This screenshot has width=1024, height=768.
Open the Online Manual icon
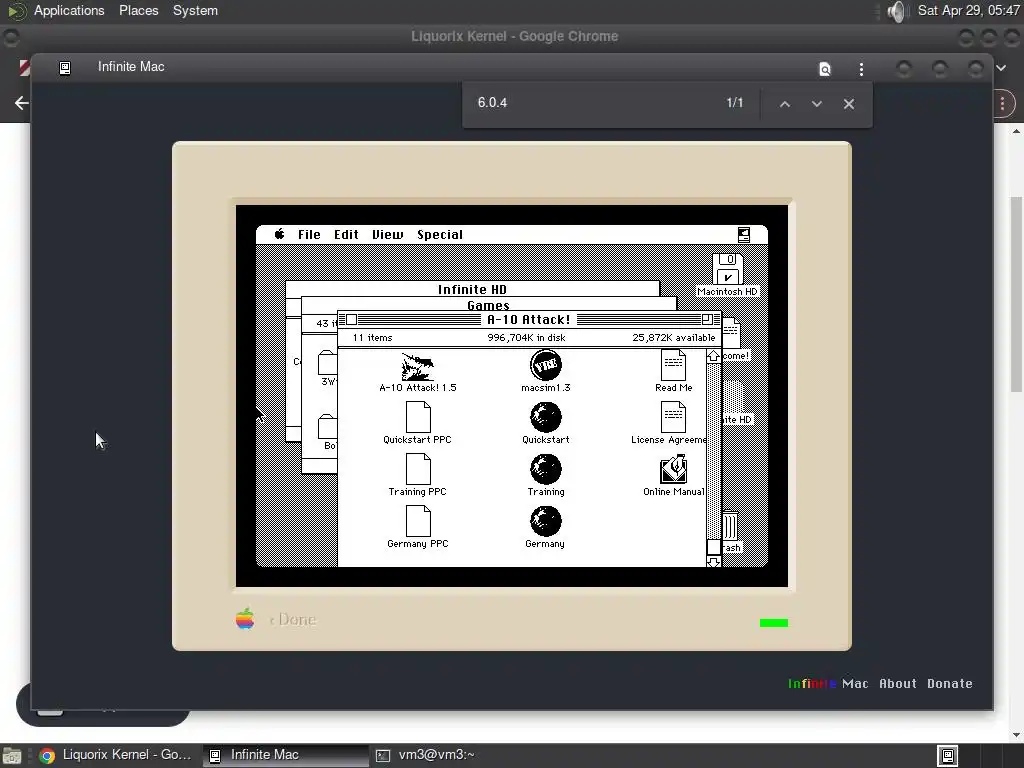coord(673,469)
